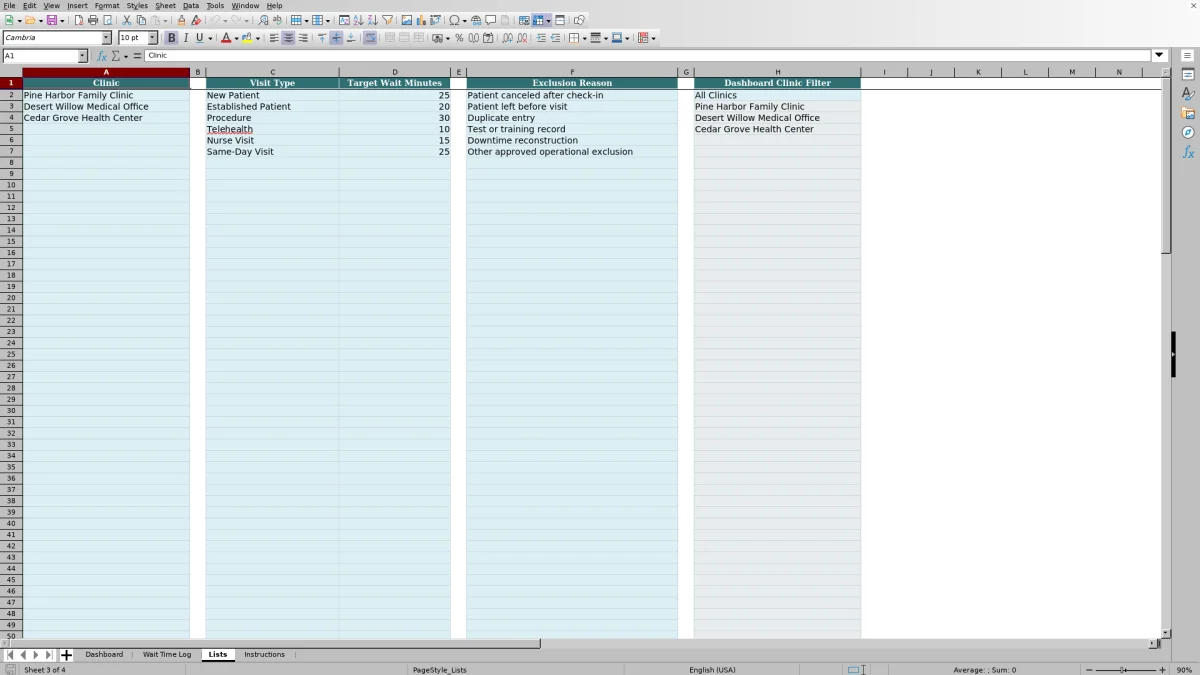The width and height of the screenshot is (1200, 675).
Task: Toggle Center Horizontally alignment
Action: tap(288, 38)
